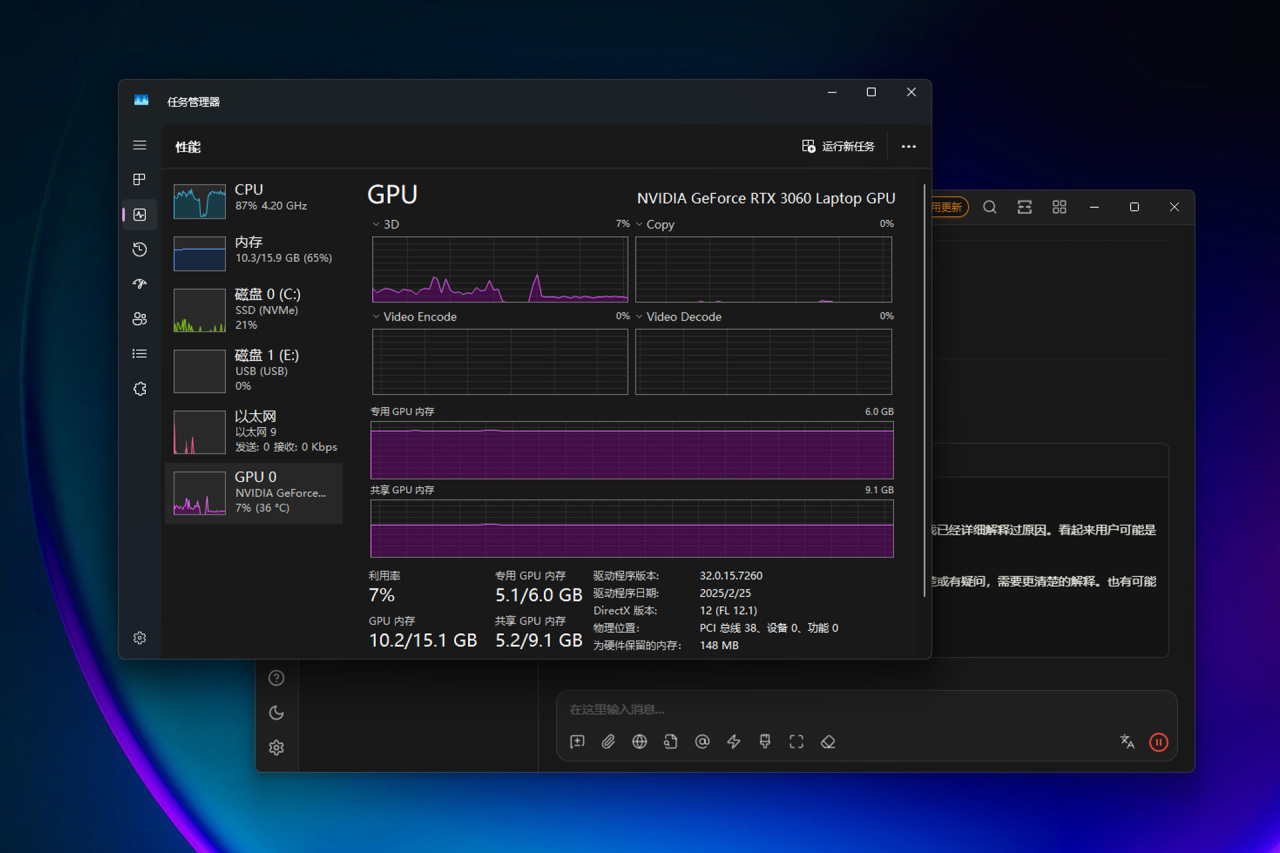Click the 5.2/9.1 GB shared memory value

(x=539, y=640)
